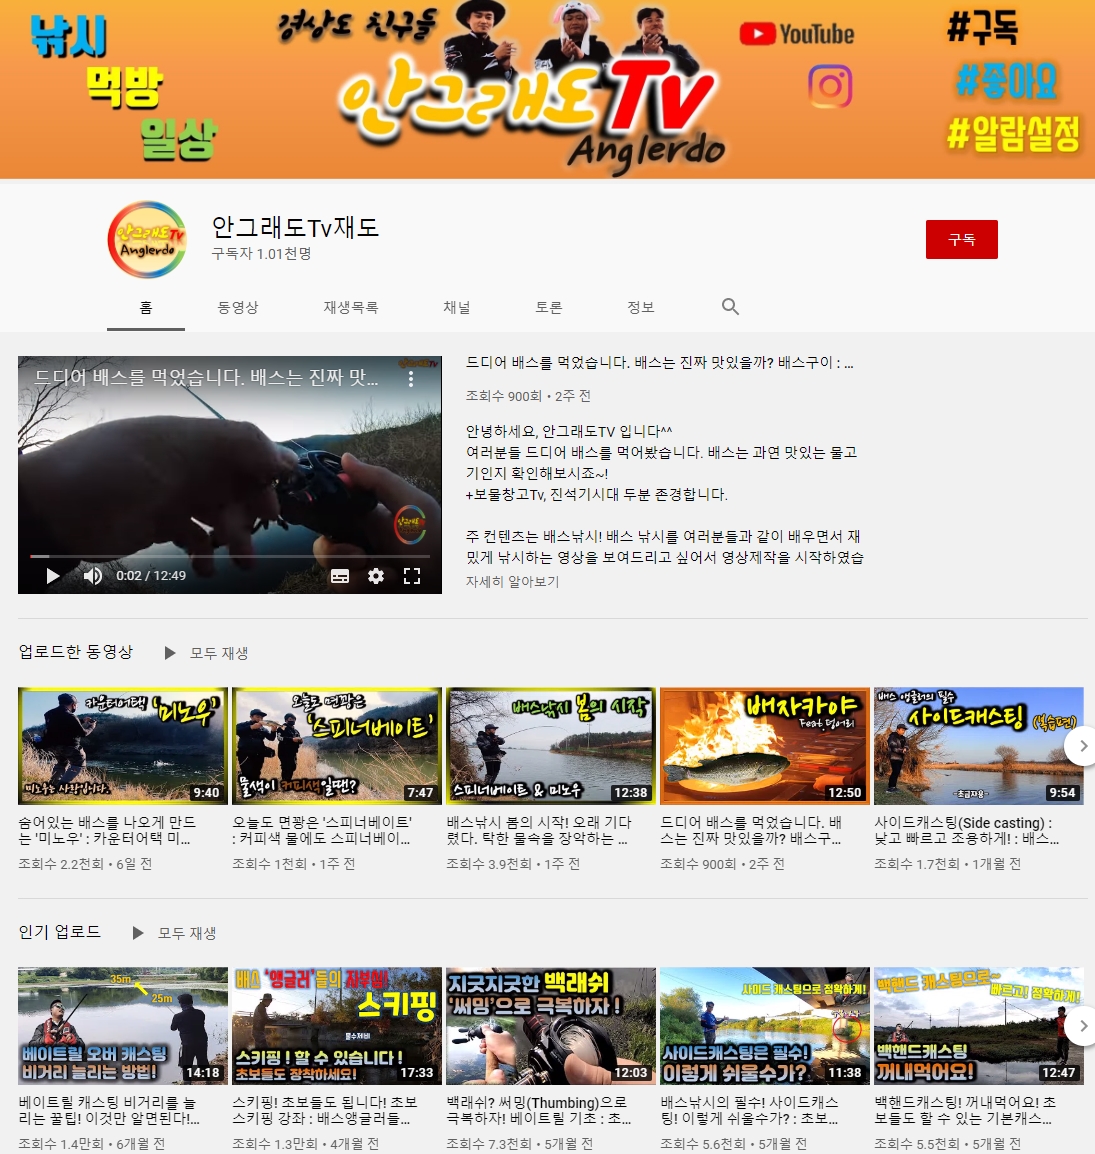The height and width of the screenshot is (1154, 1095).
Task: Open the featured video's three-dot menu
Action: pos(410,379)
